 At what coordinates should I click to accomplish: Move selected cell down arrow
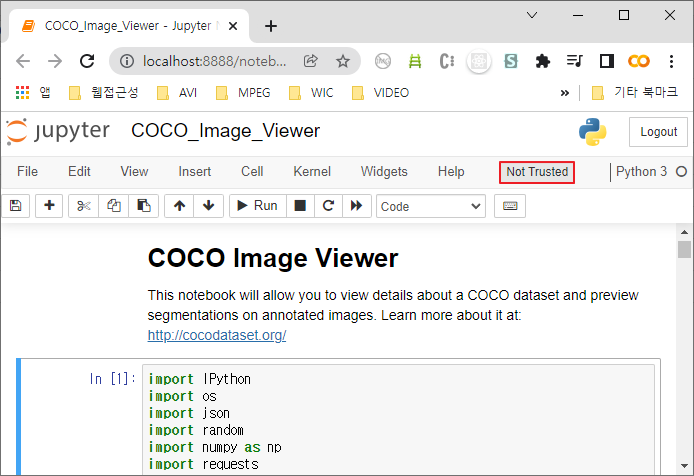click(x=208, y=206)
